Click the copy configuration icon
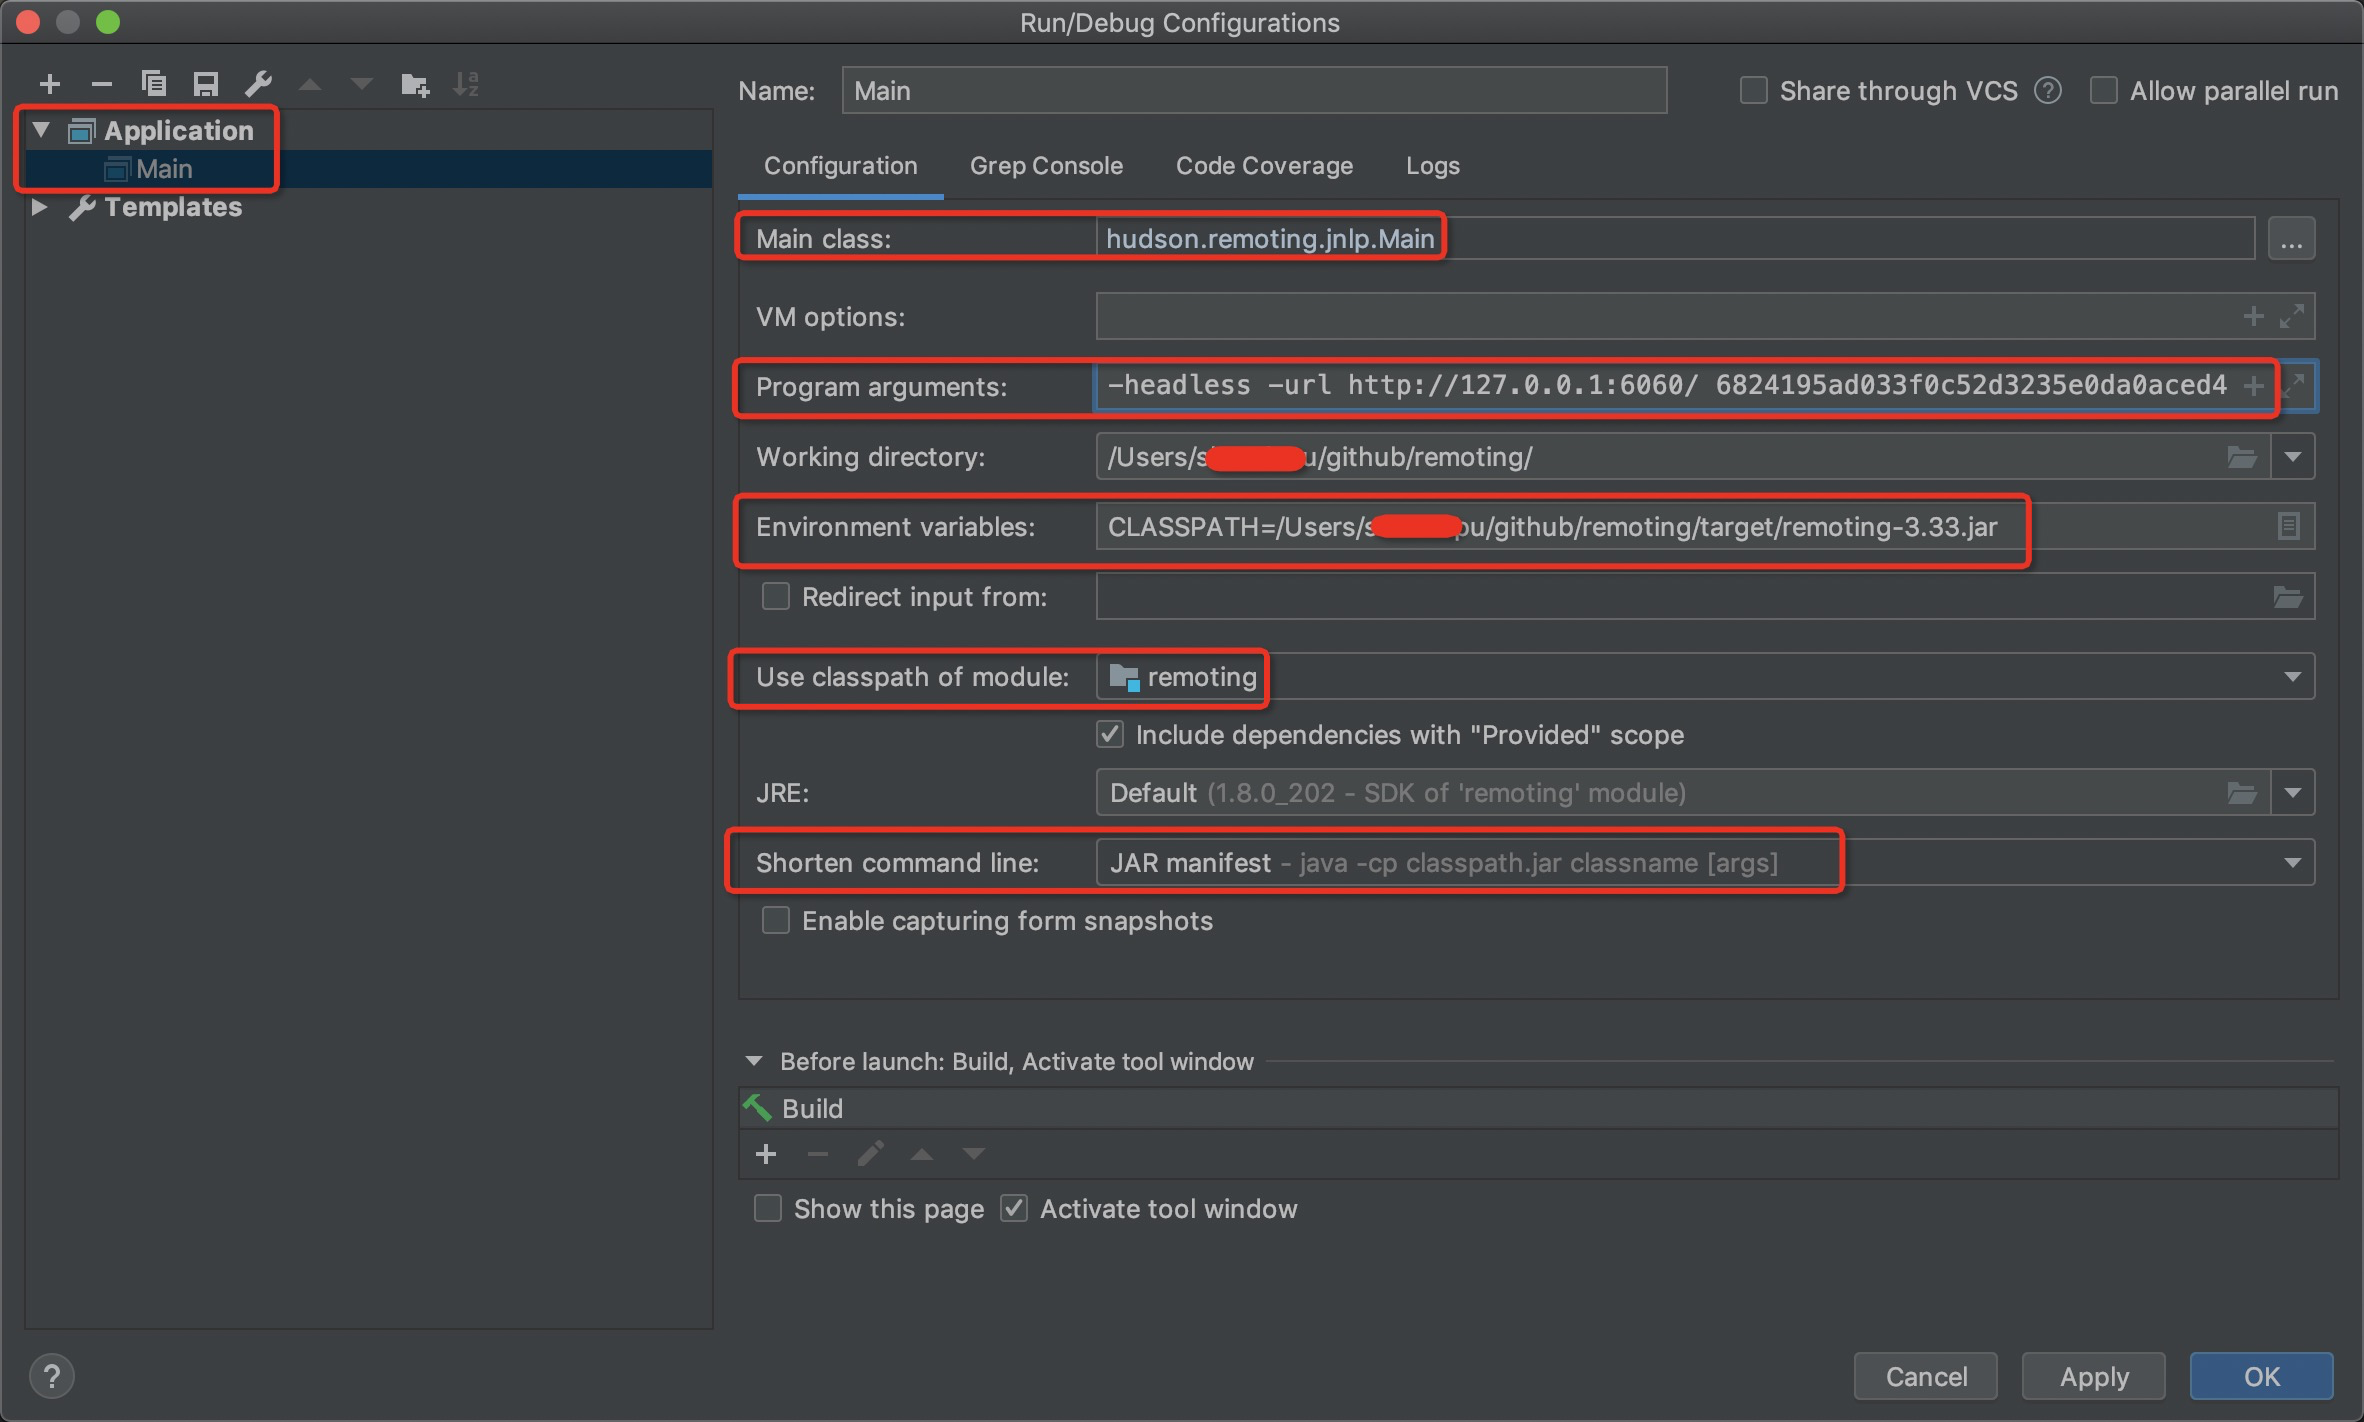The image size is (2364, 1422). pyautogui.click(x=153, y=84)
